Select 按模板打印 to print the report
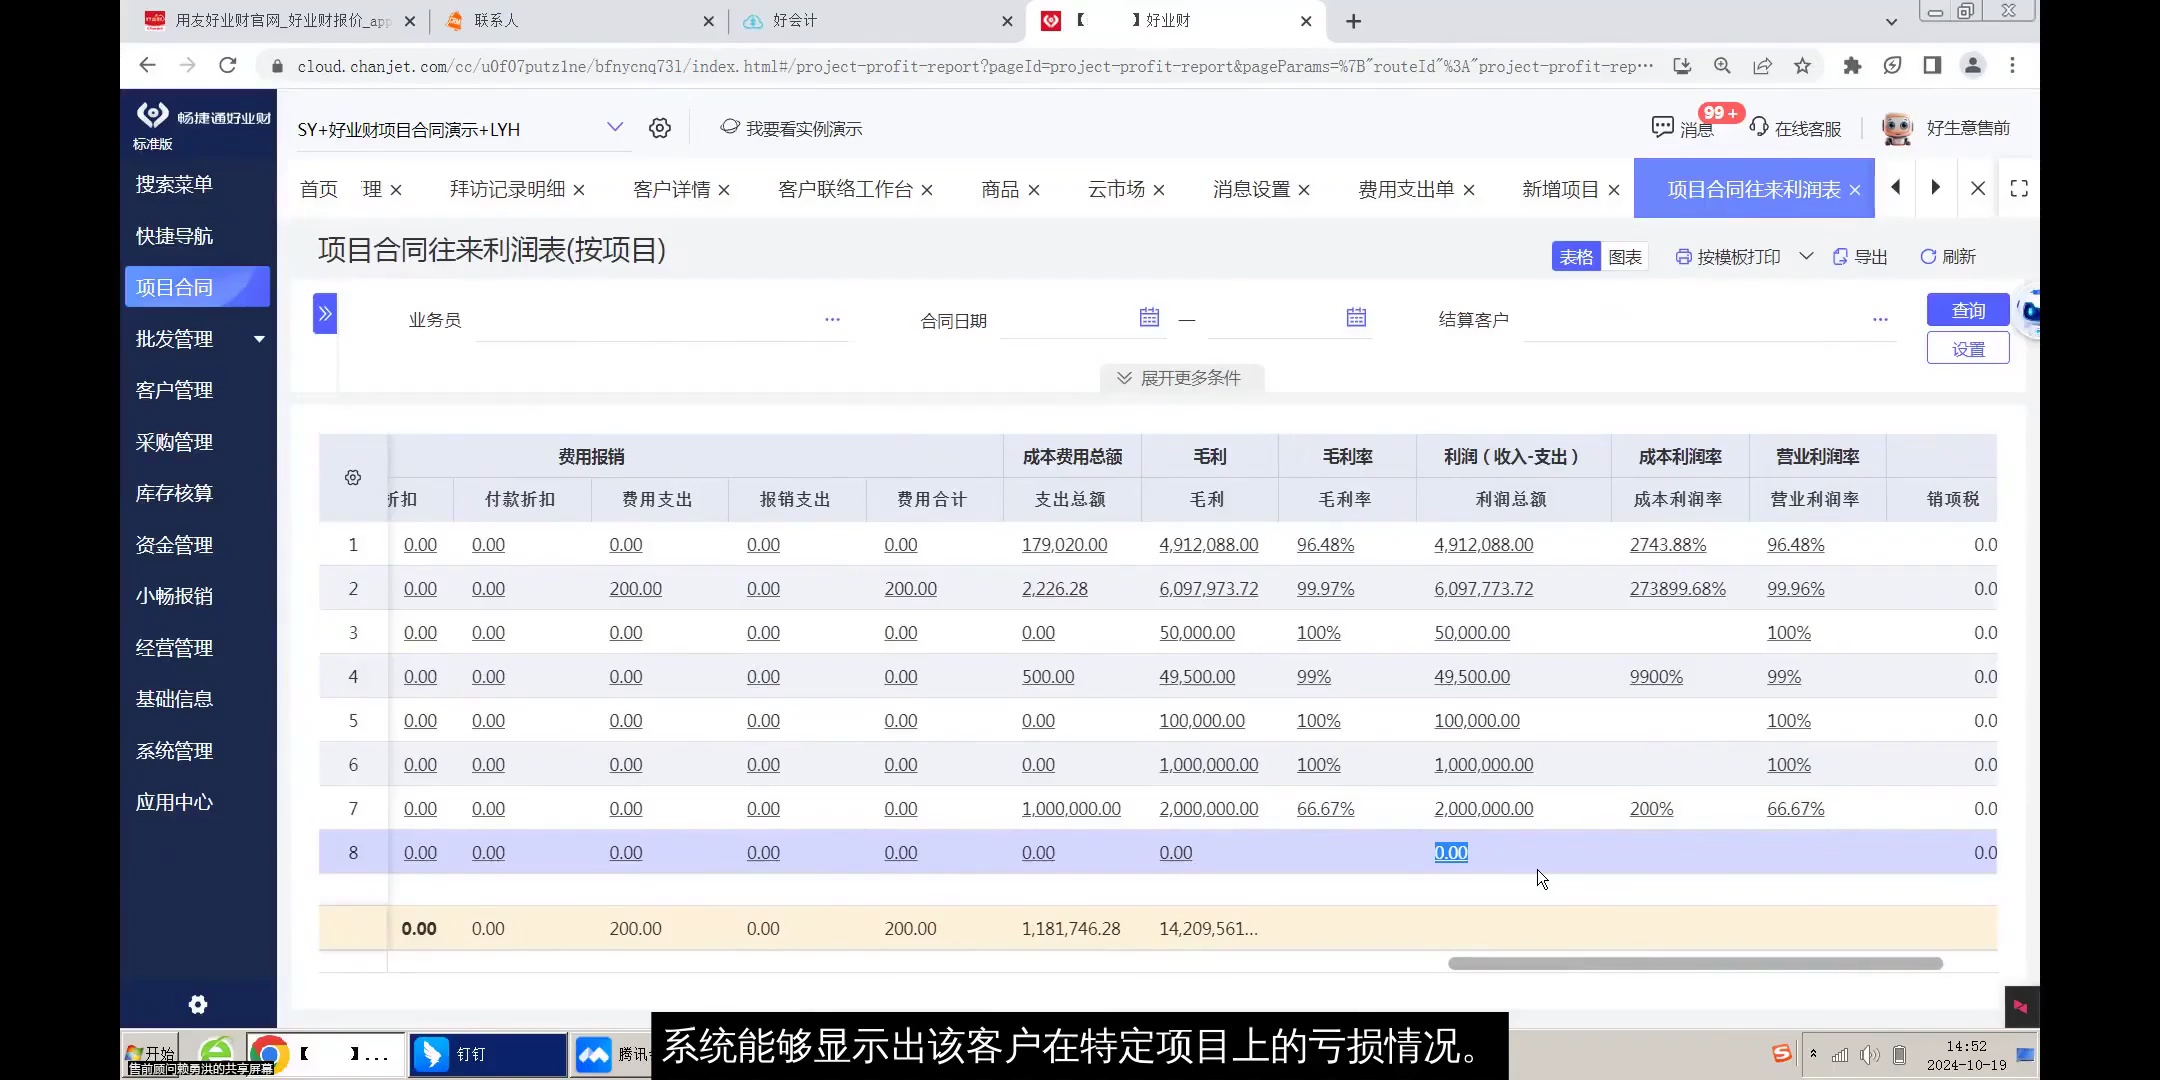 point(1740,256)
